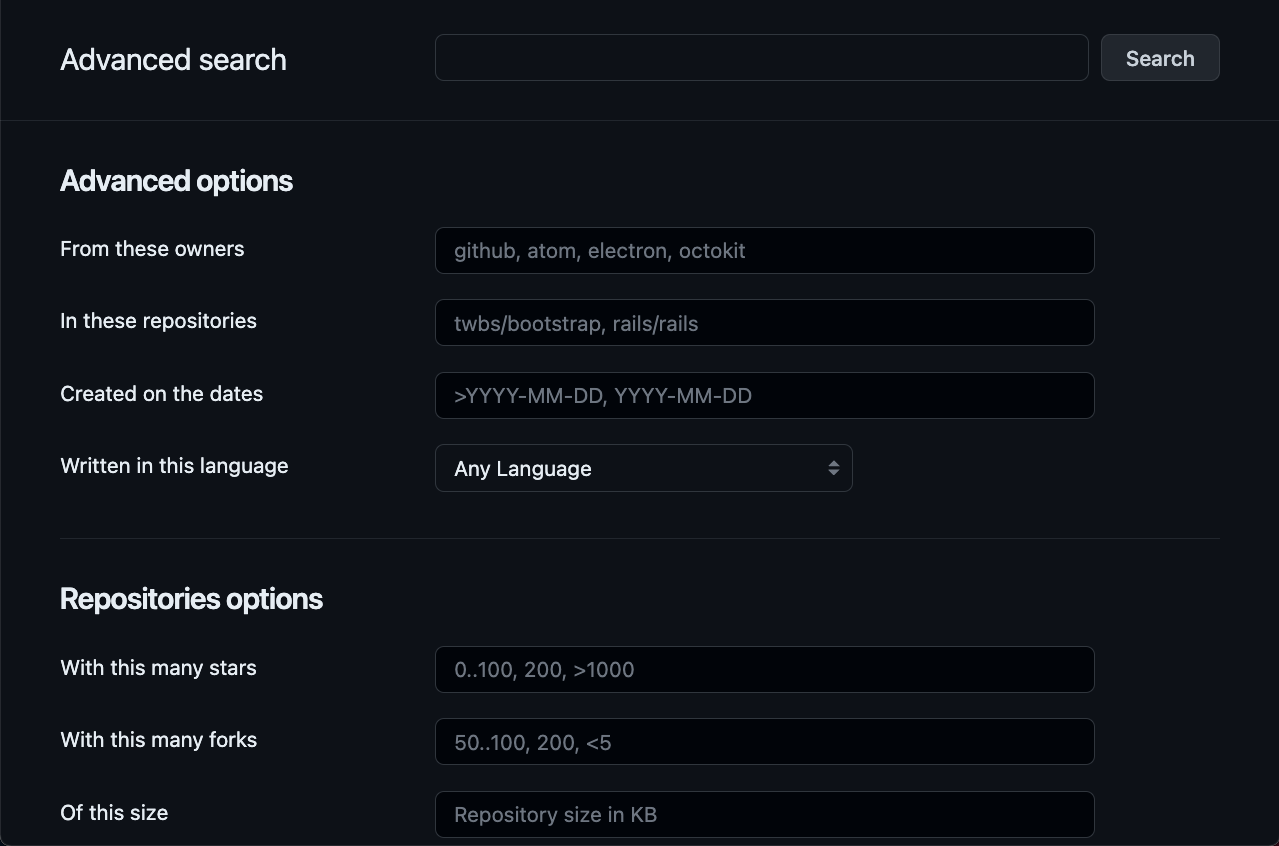Click the owners input with github, atom placeholder
Image resolution: width=1279 pixels, height=846 pixels.
(x=764, y=250)
